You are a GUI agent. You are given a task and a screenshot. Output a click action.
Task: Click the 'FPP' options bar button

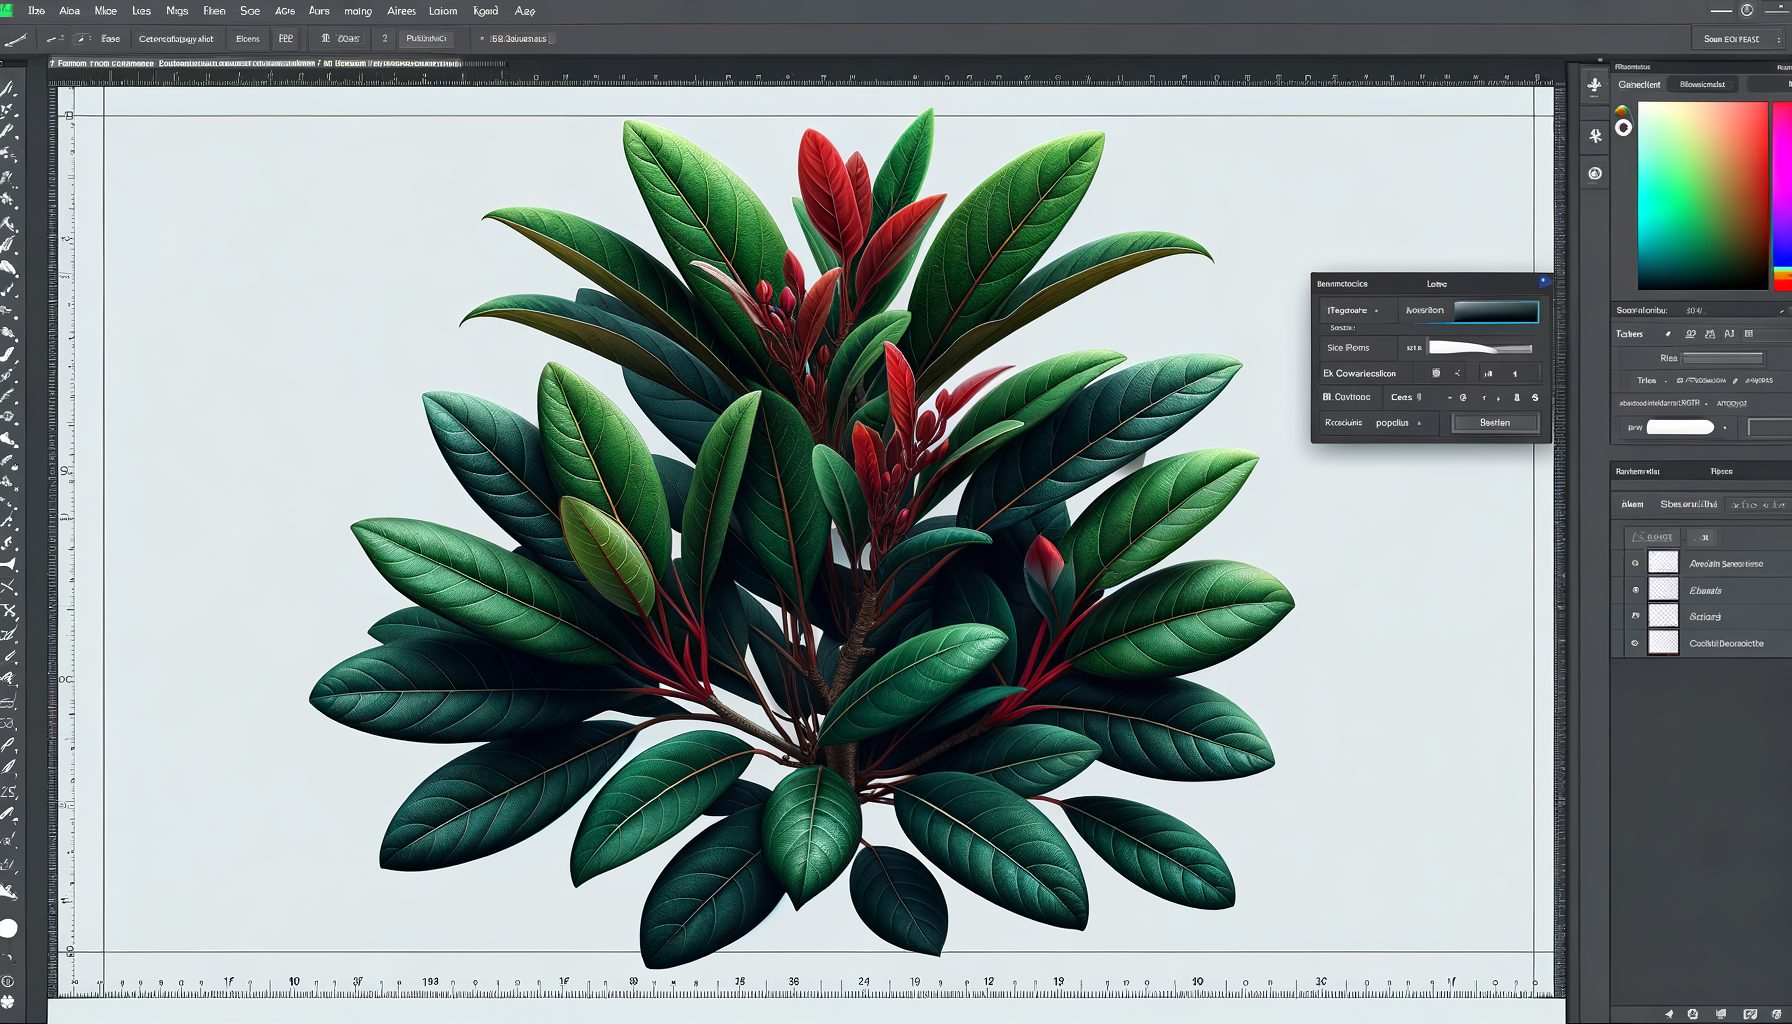click(286, 39)
